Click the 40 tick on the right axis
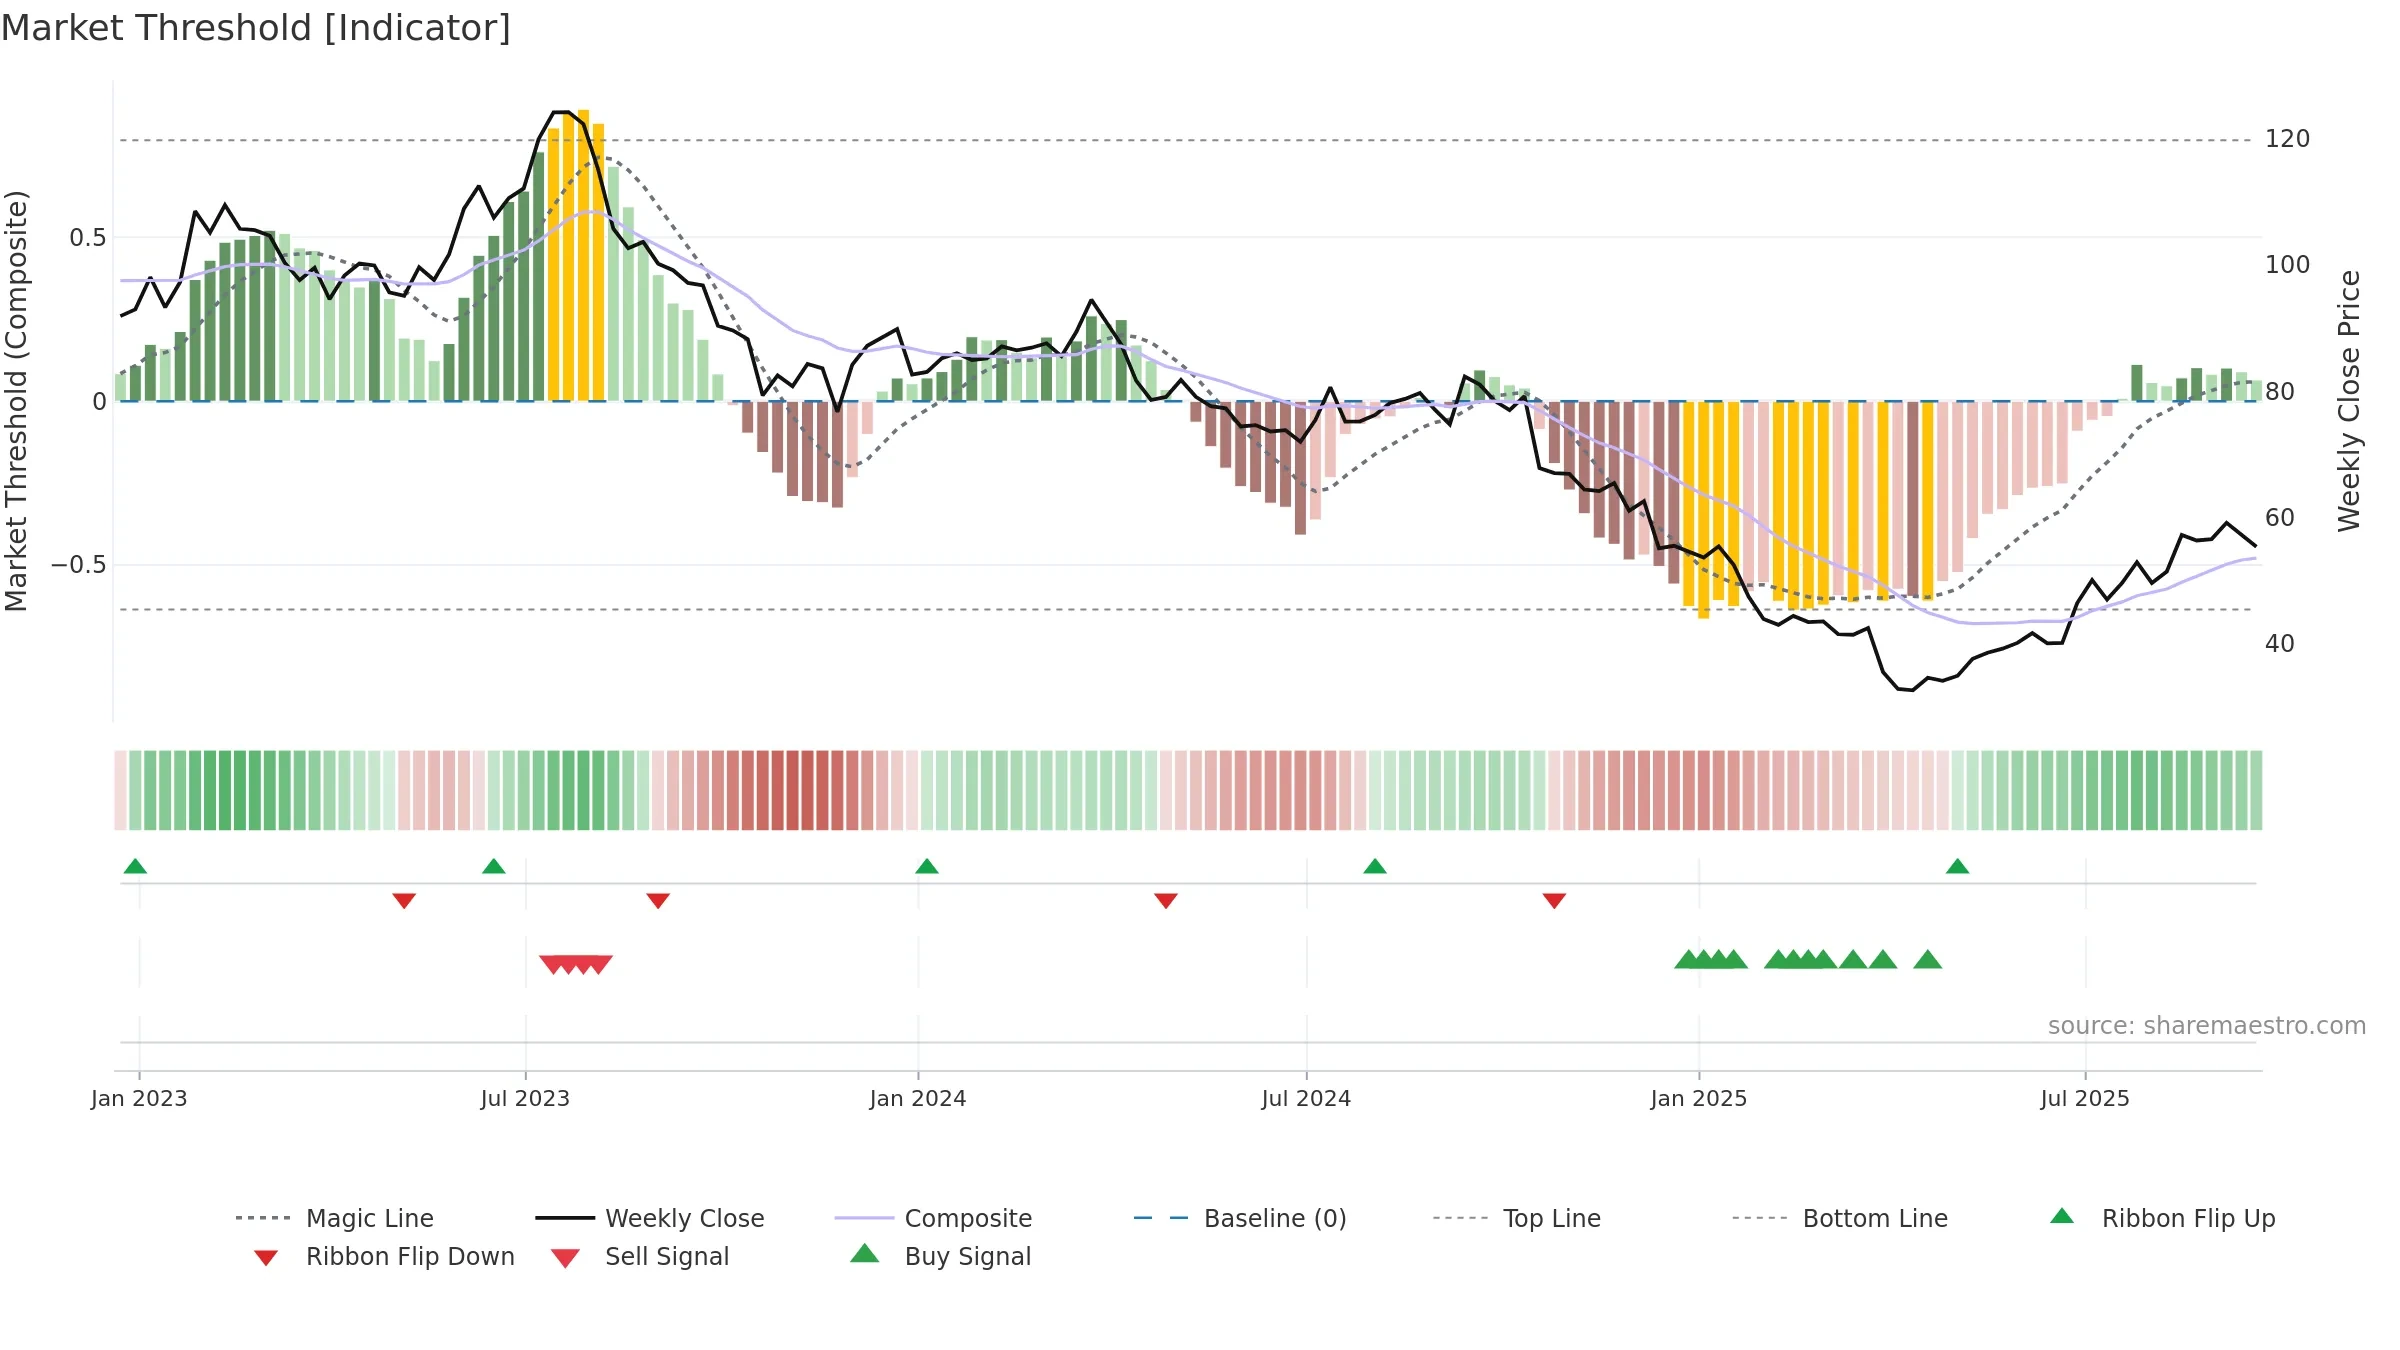Viewport: 2400px width, 1350px height. coord(2280,644)
